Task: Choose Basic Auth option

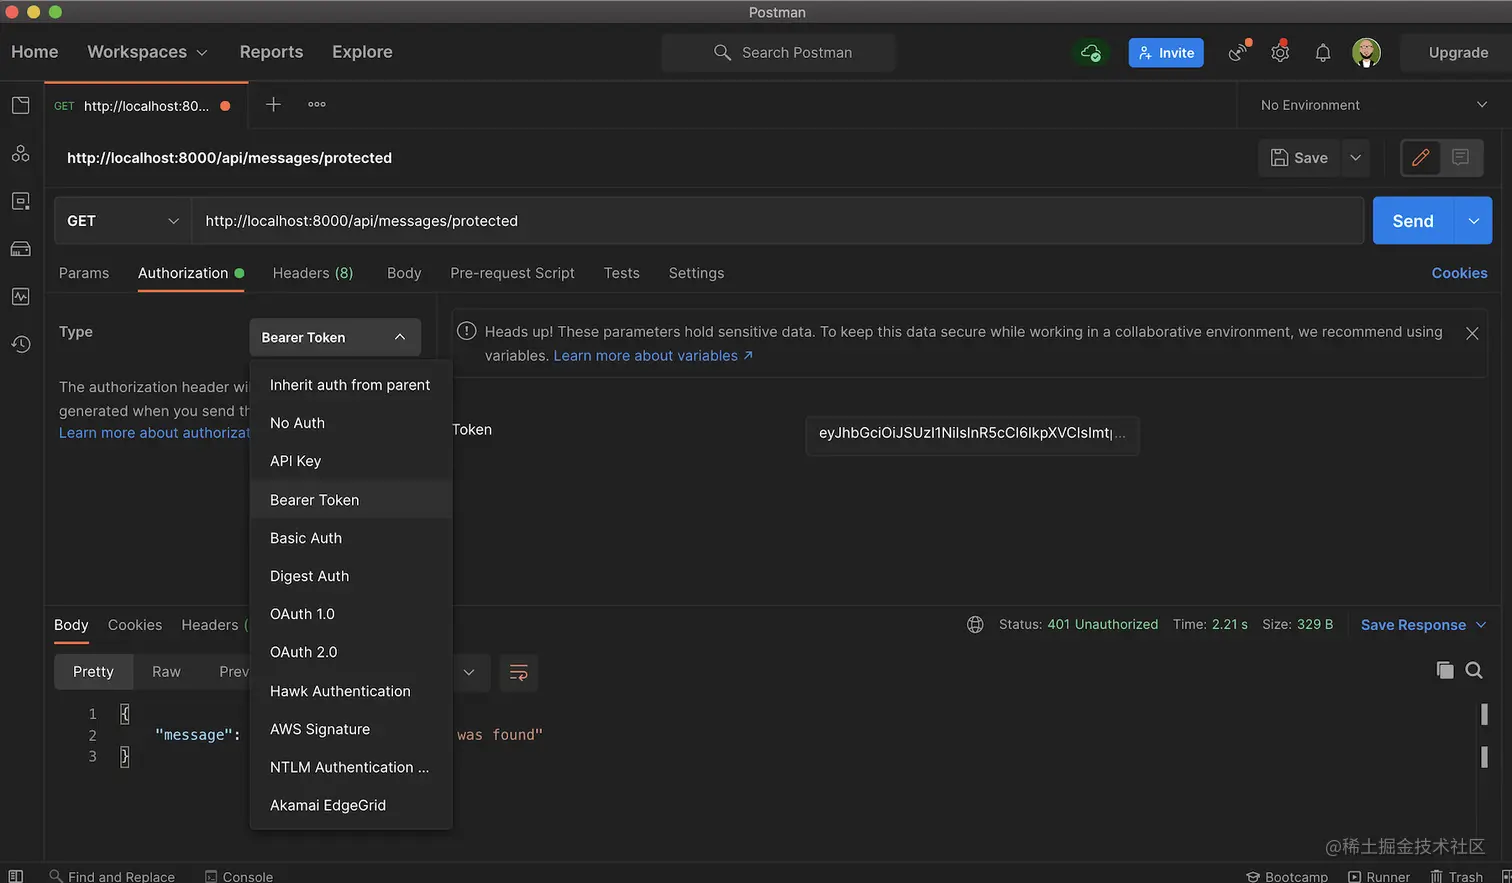Action: 351,538
